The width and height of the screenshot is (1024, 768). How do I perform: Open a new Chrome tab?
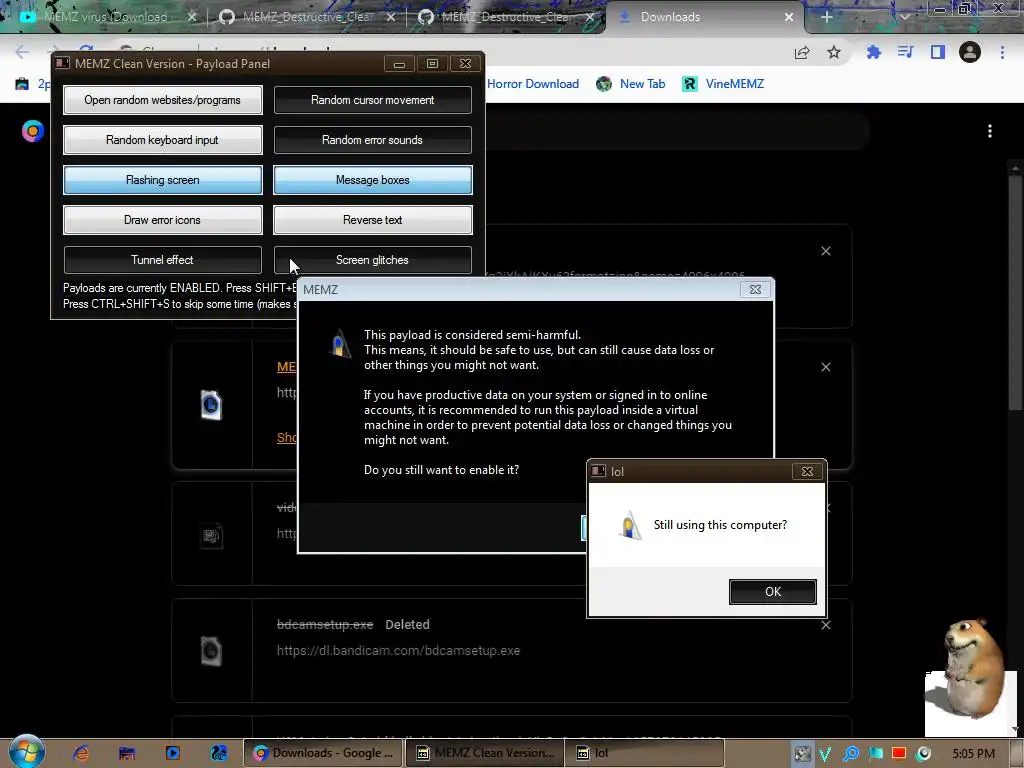[x=826, y=17]
